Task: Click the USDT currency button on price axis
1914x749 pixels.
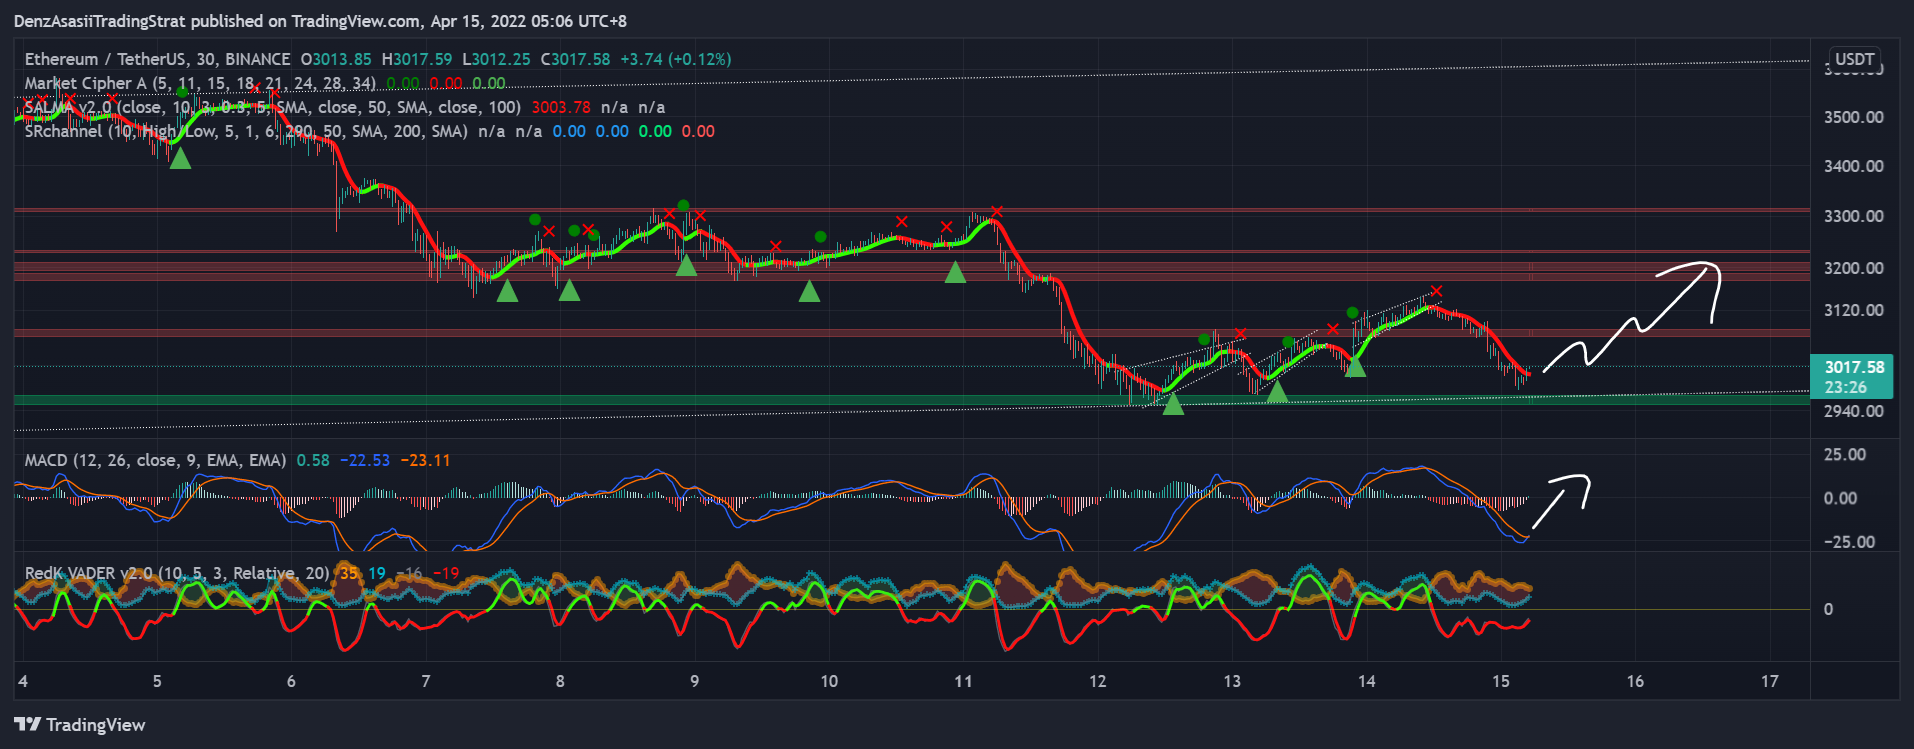Action: [x=1854, y=59]
